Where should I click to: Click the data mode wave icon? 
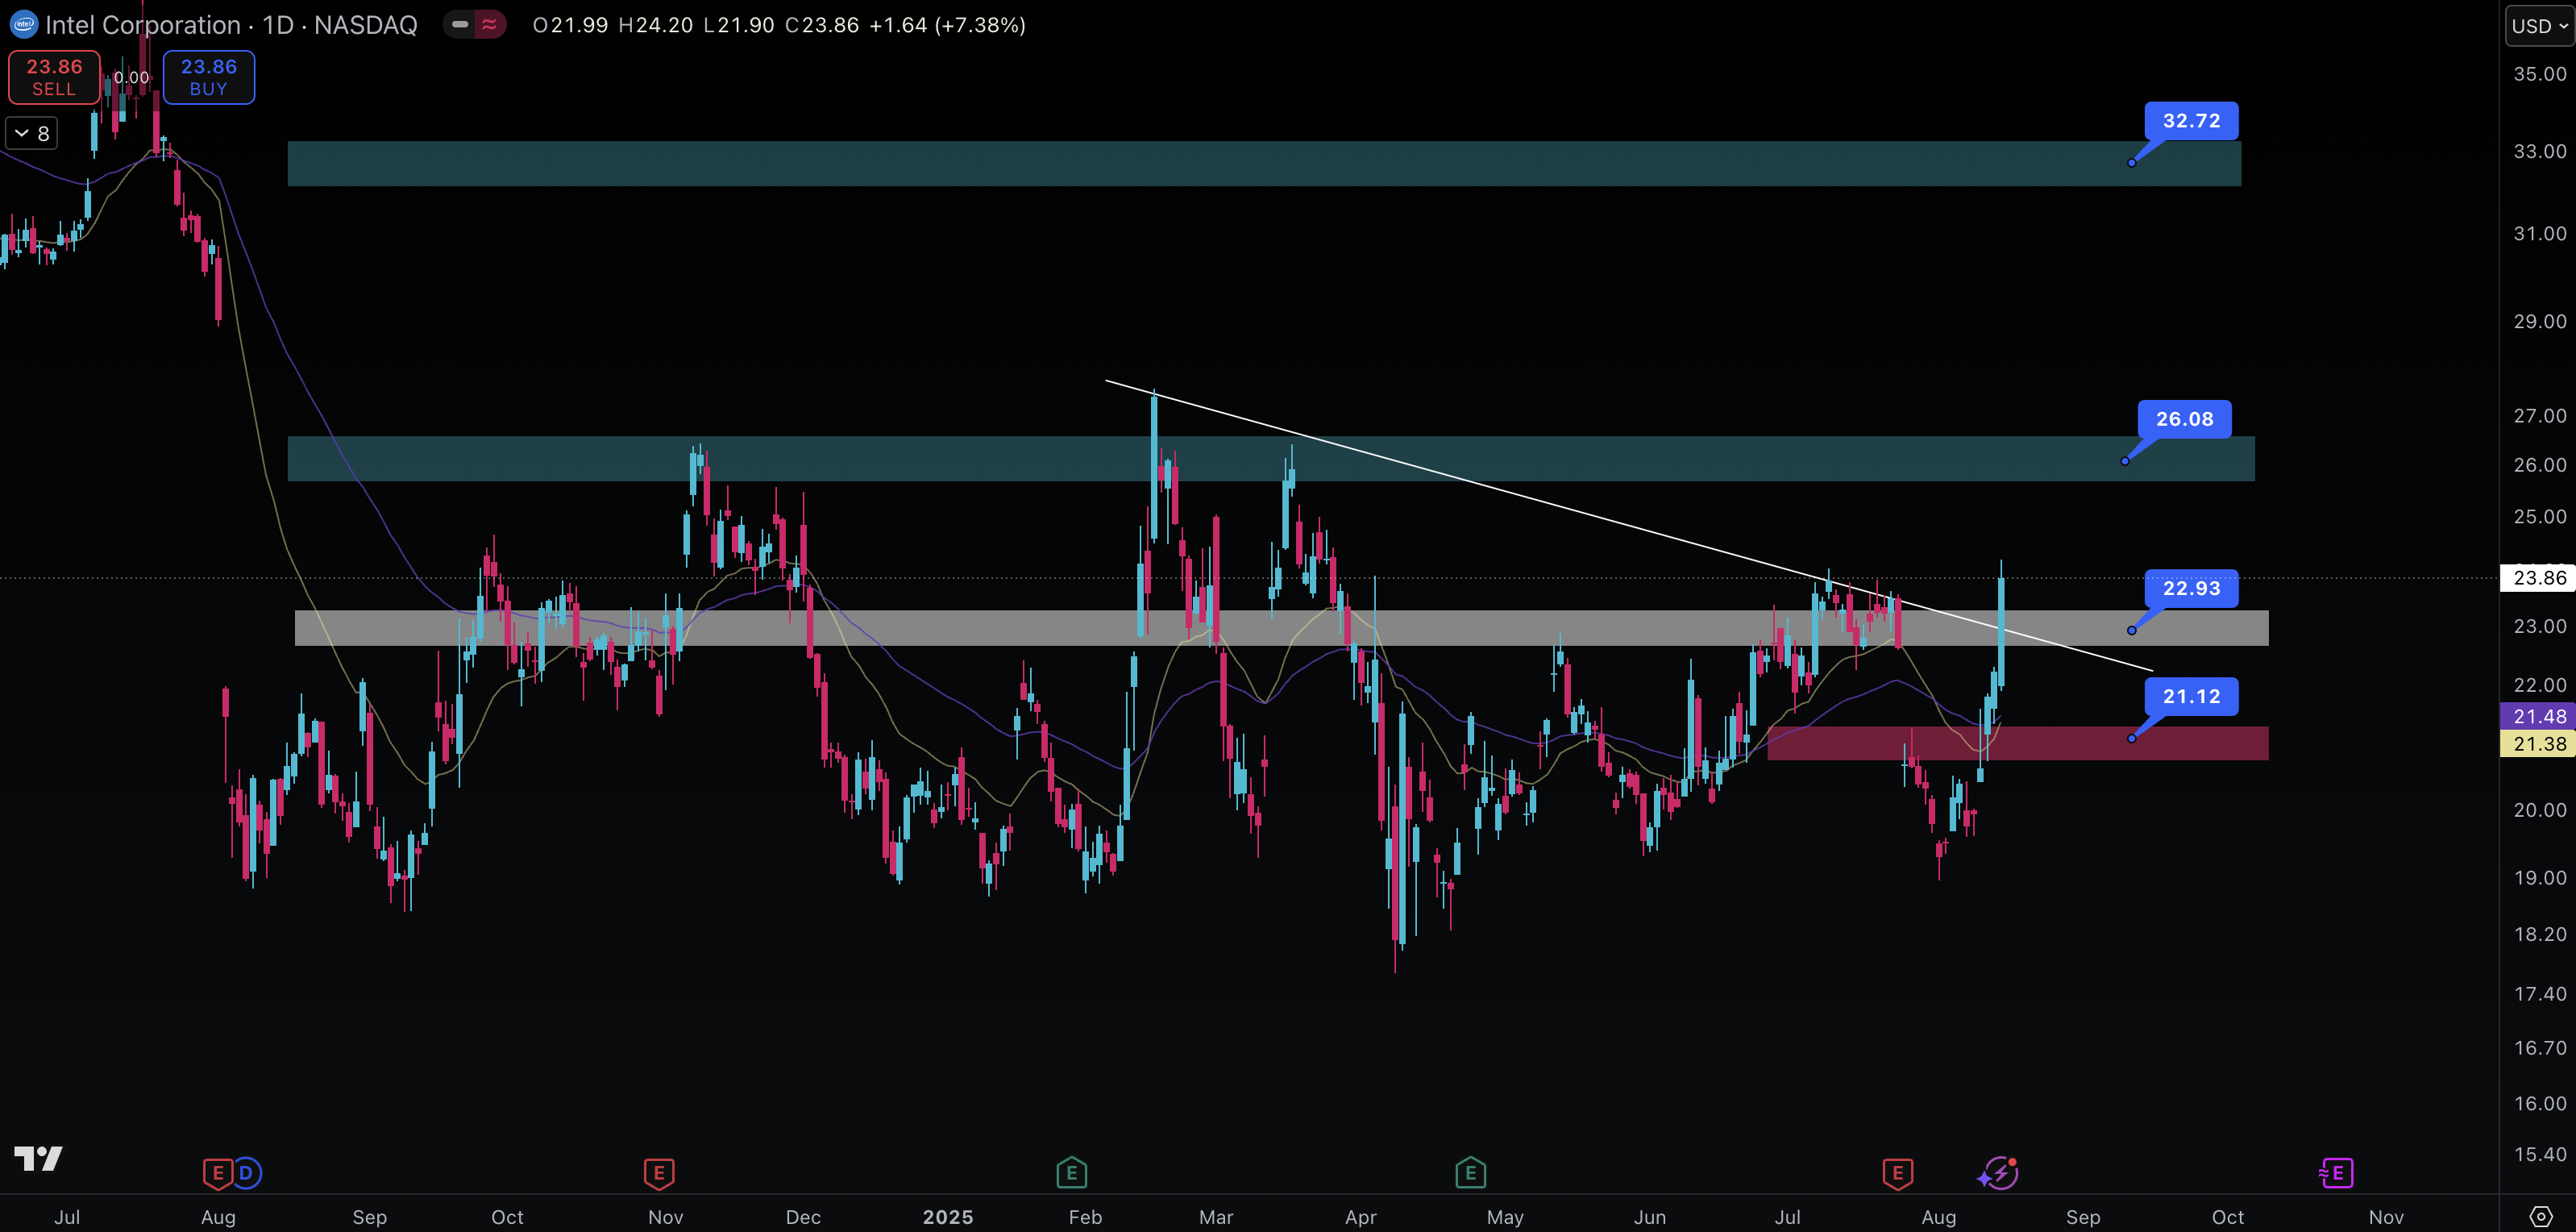(490, 25)
